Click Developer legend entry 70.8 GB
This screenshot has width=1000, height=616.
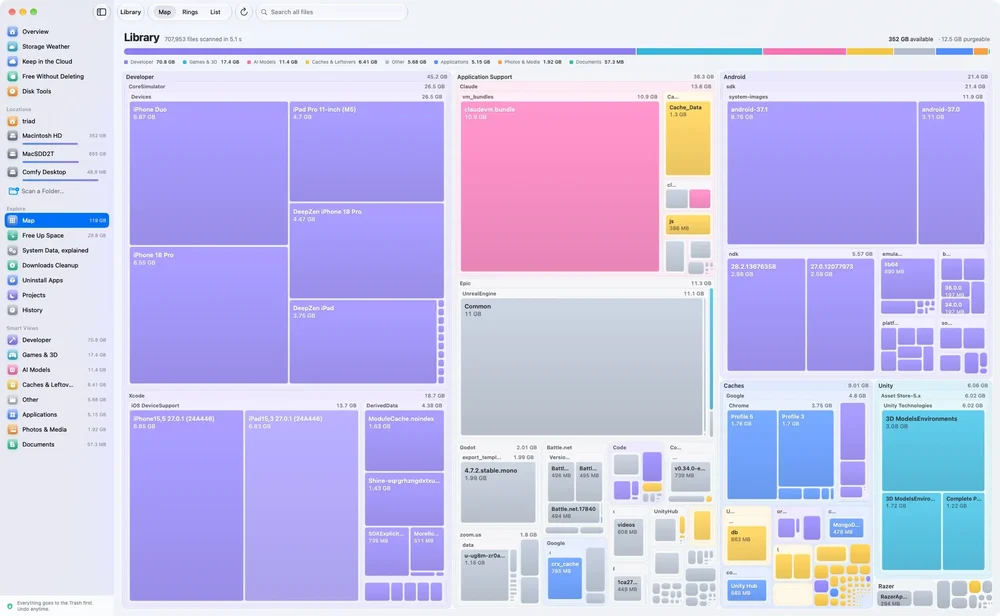click(149, 62)
